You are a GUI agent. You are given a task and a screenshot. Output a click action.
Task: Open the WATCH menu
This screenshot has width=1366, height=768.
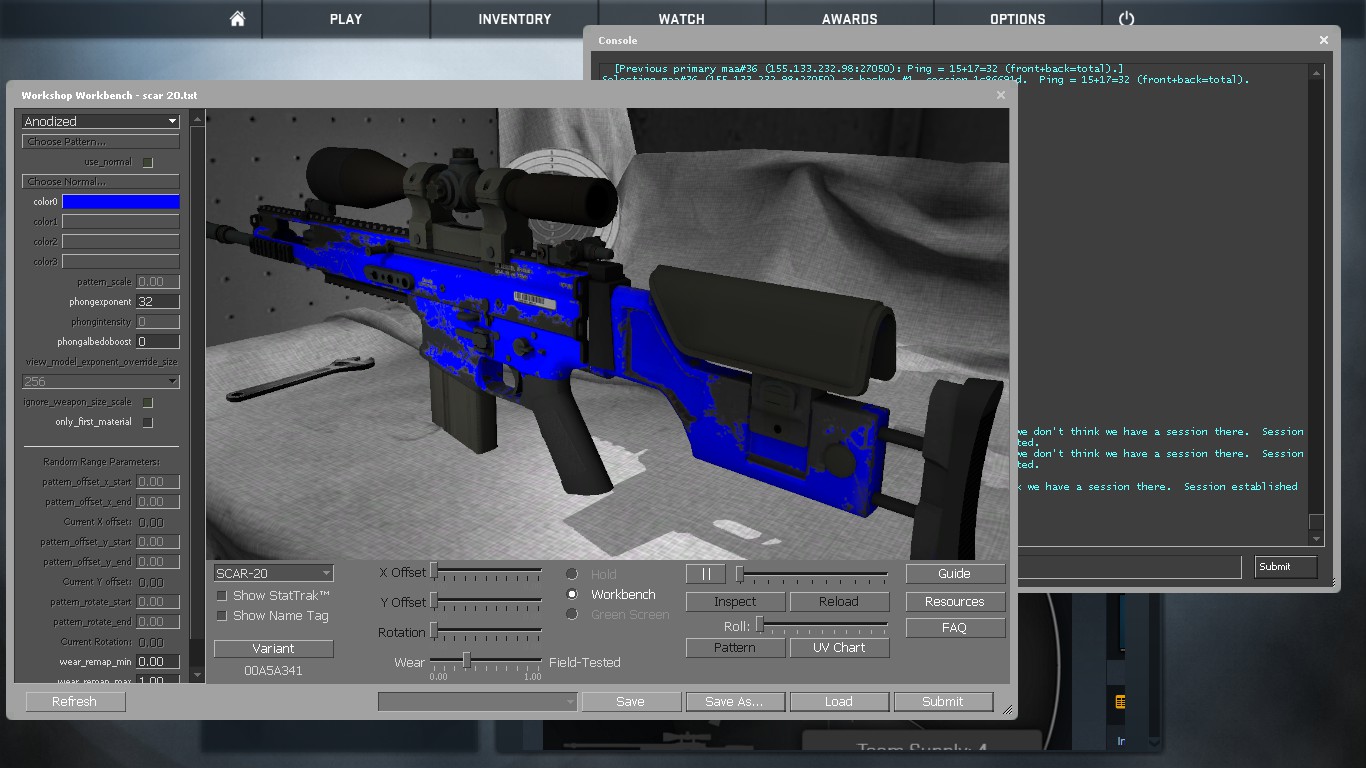pos(682,19)
